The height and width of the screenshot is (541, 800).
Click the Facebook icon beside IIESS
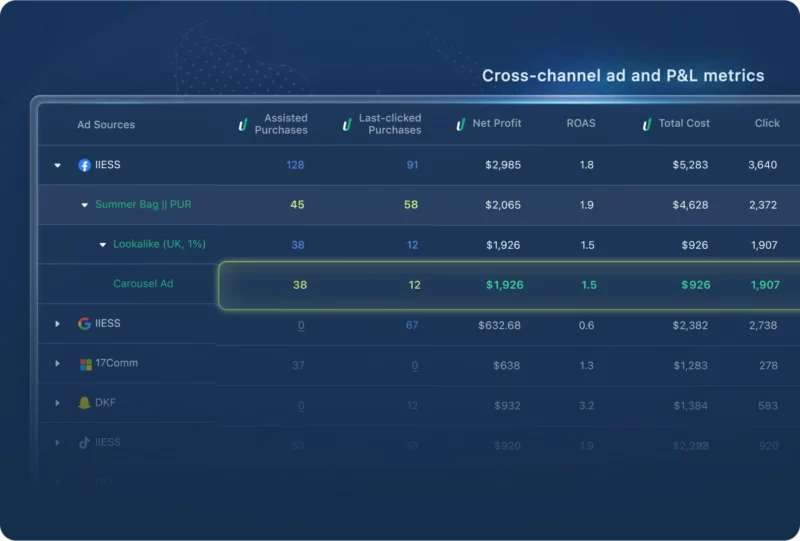85,165
